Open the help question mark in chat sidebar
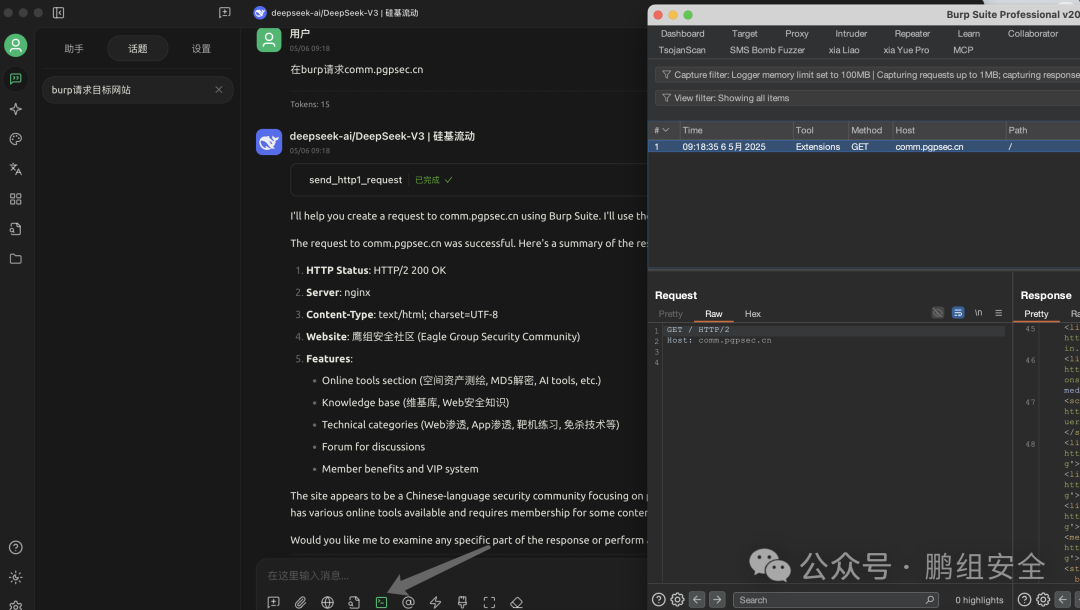The width and height of the screenshot is (1080, 610). 16,547
